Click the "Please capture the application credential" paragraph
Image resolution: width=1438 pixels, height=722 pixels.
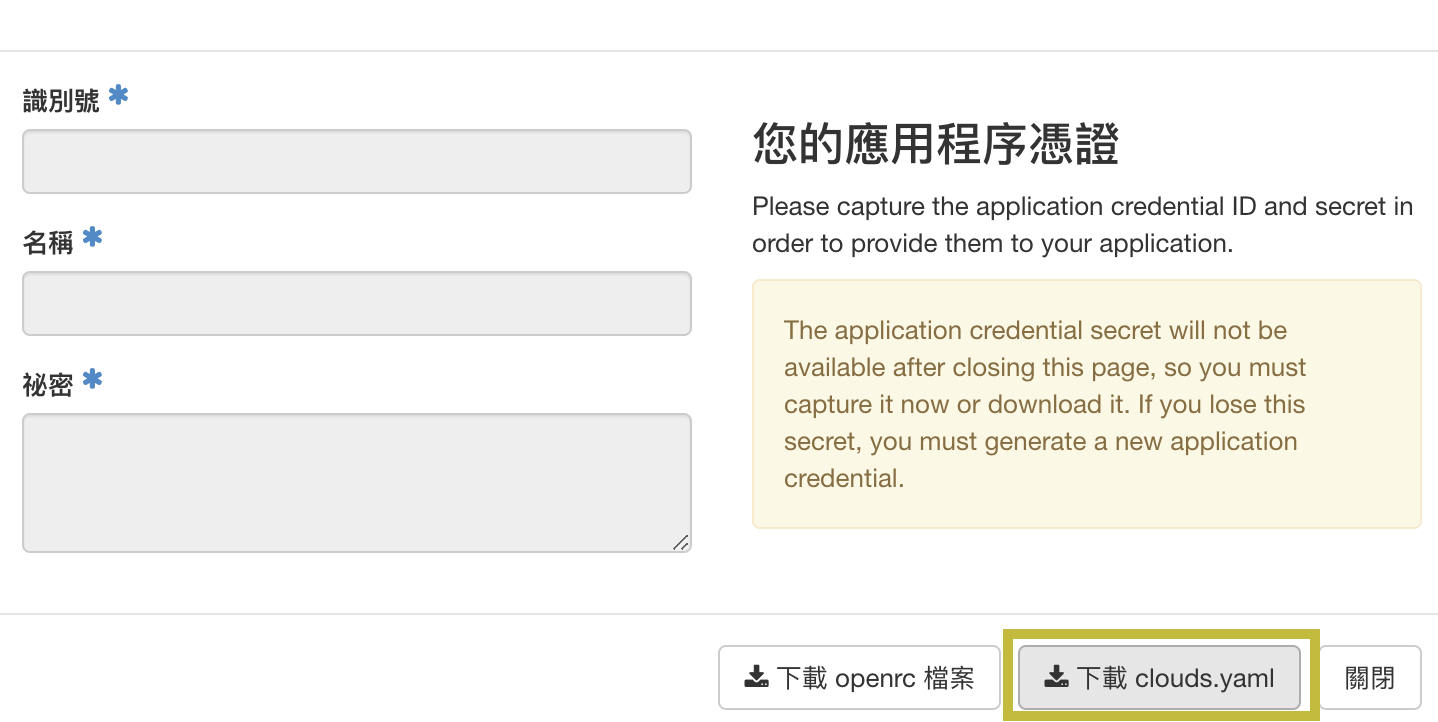coord(1082,225)
